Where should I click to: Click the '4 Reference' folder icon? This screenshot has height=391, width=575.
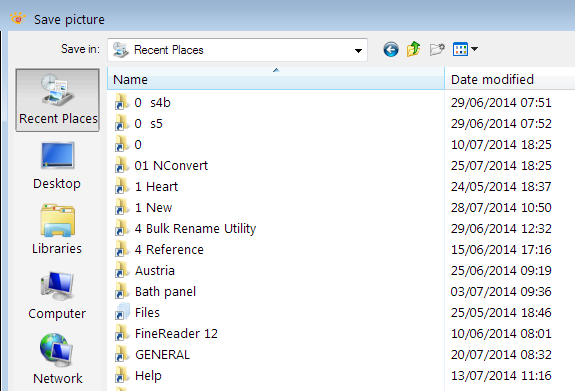(121, 249)
